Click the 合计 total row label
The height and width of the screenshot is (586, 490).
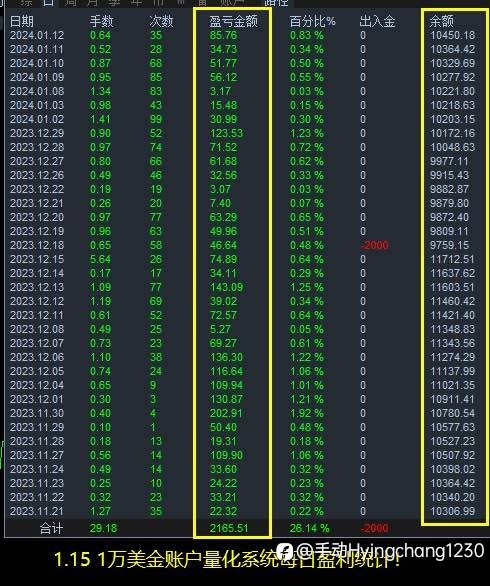tap(52, 528)
